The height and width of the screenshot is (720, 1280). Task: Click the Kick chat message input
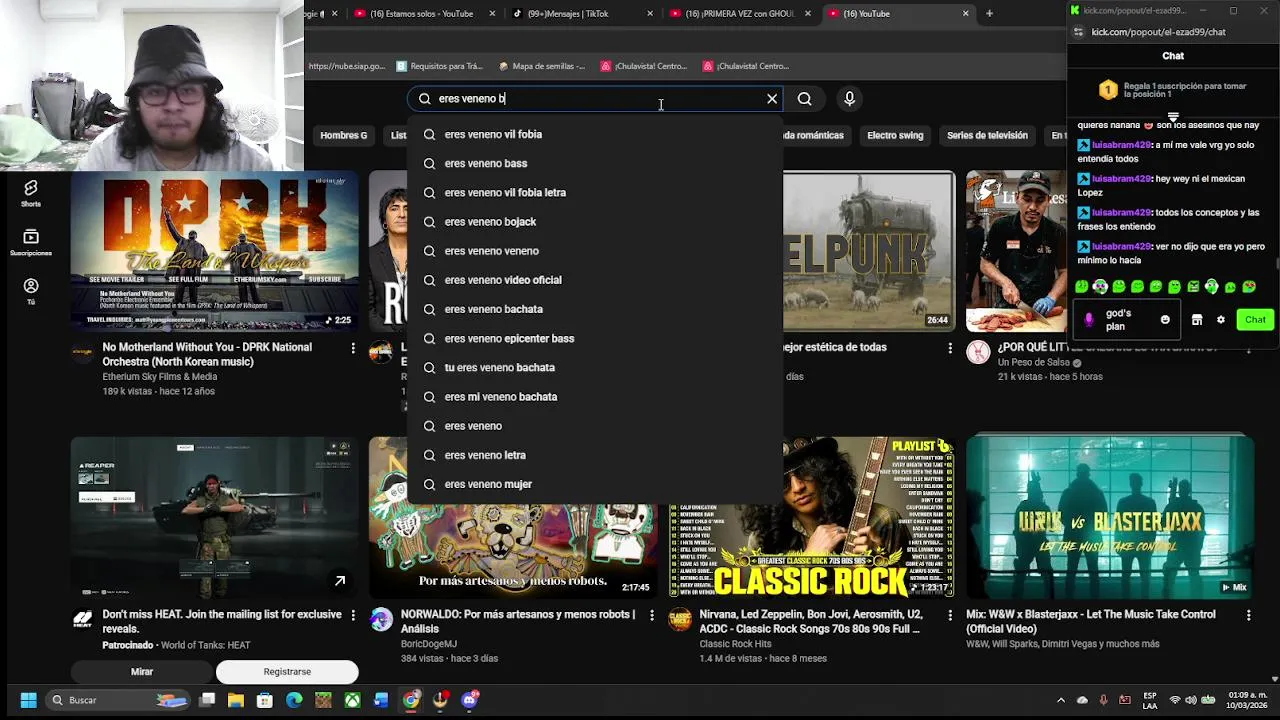1125,320
